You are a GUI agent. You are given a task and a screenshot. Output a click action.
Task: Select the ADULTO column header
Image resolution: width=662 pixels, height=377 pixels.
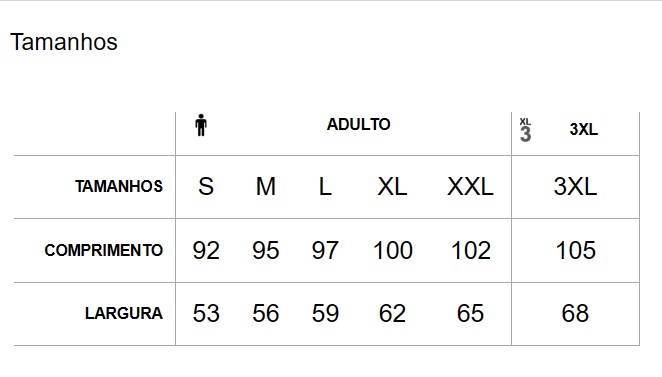point(358,125)
